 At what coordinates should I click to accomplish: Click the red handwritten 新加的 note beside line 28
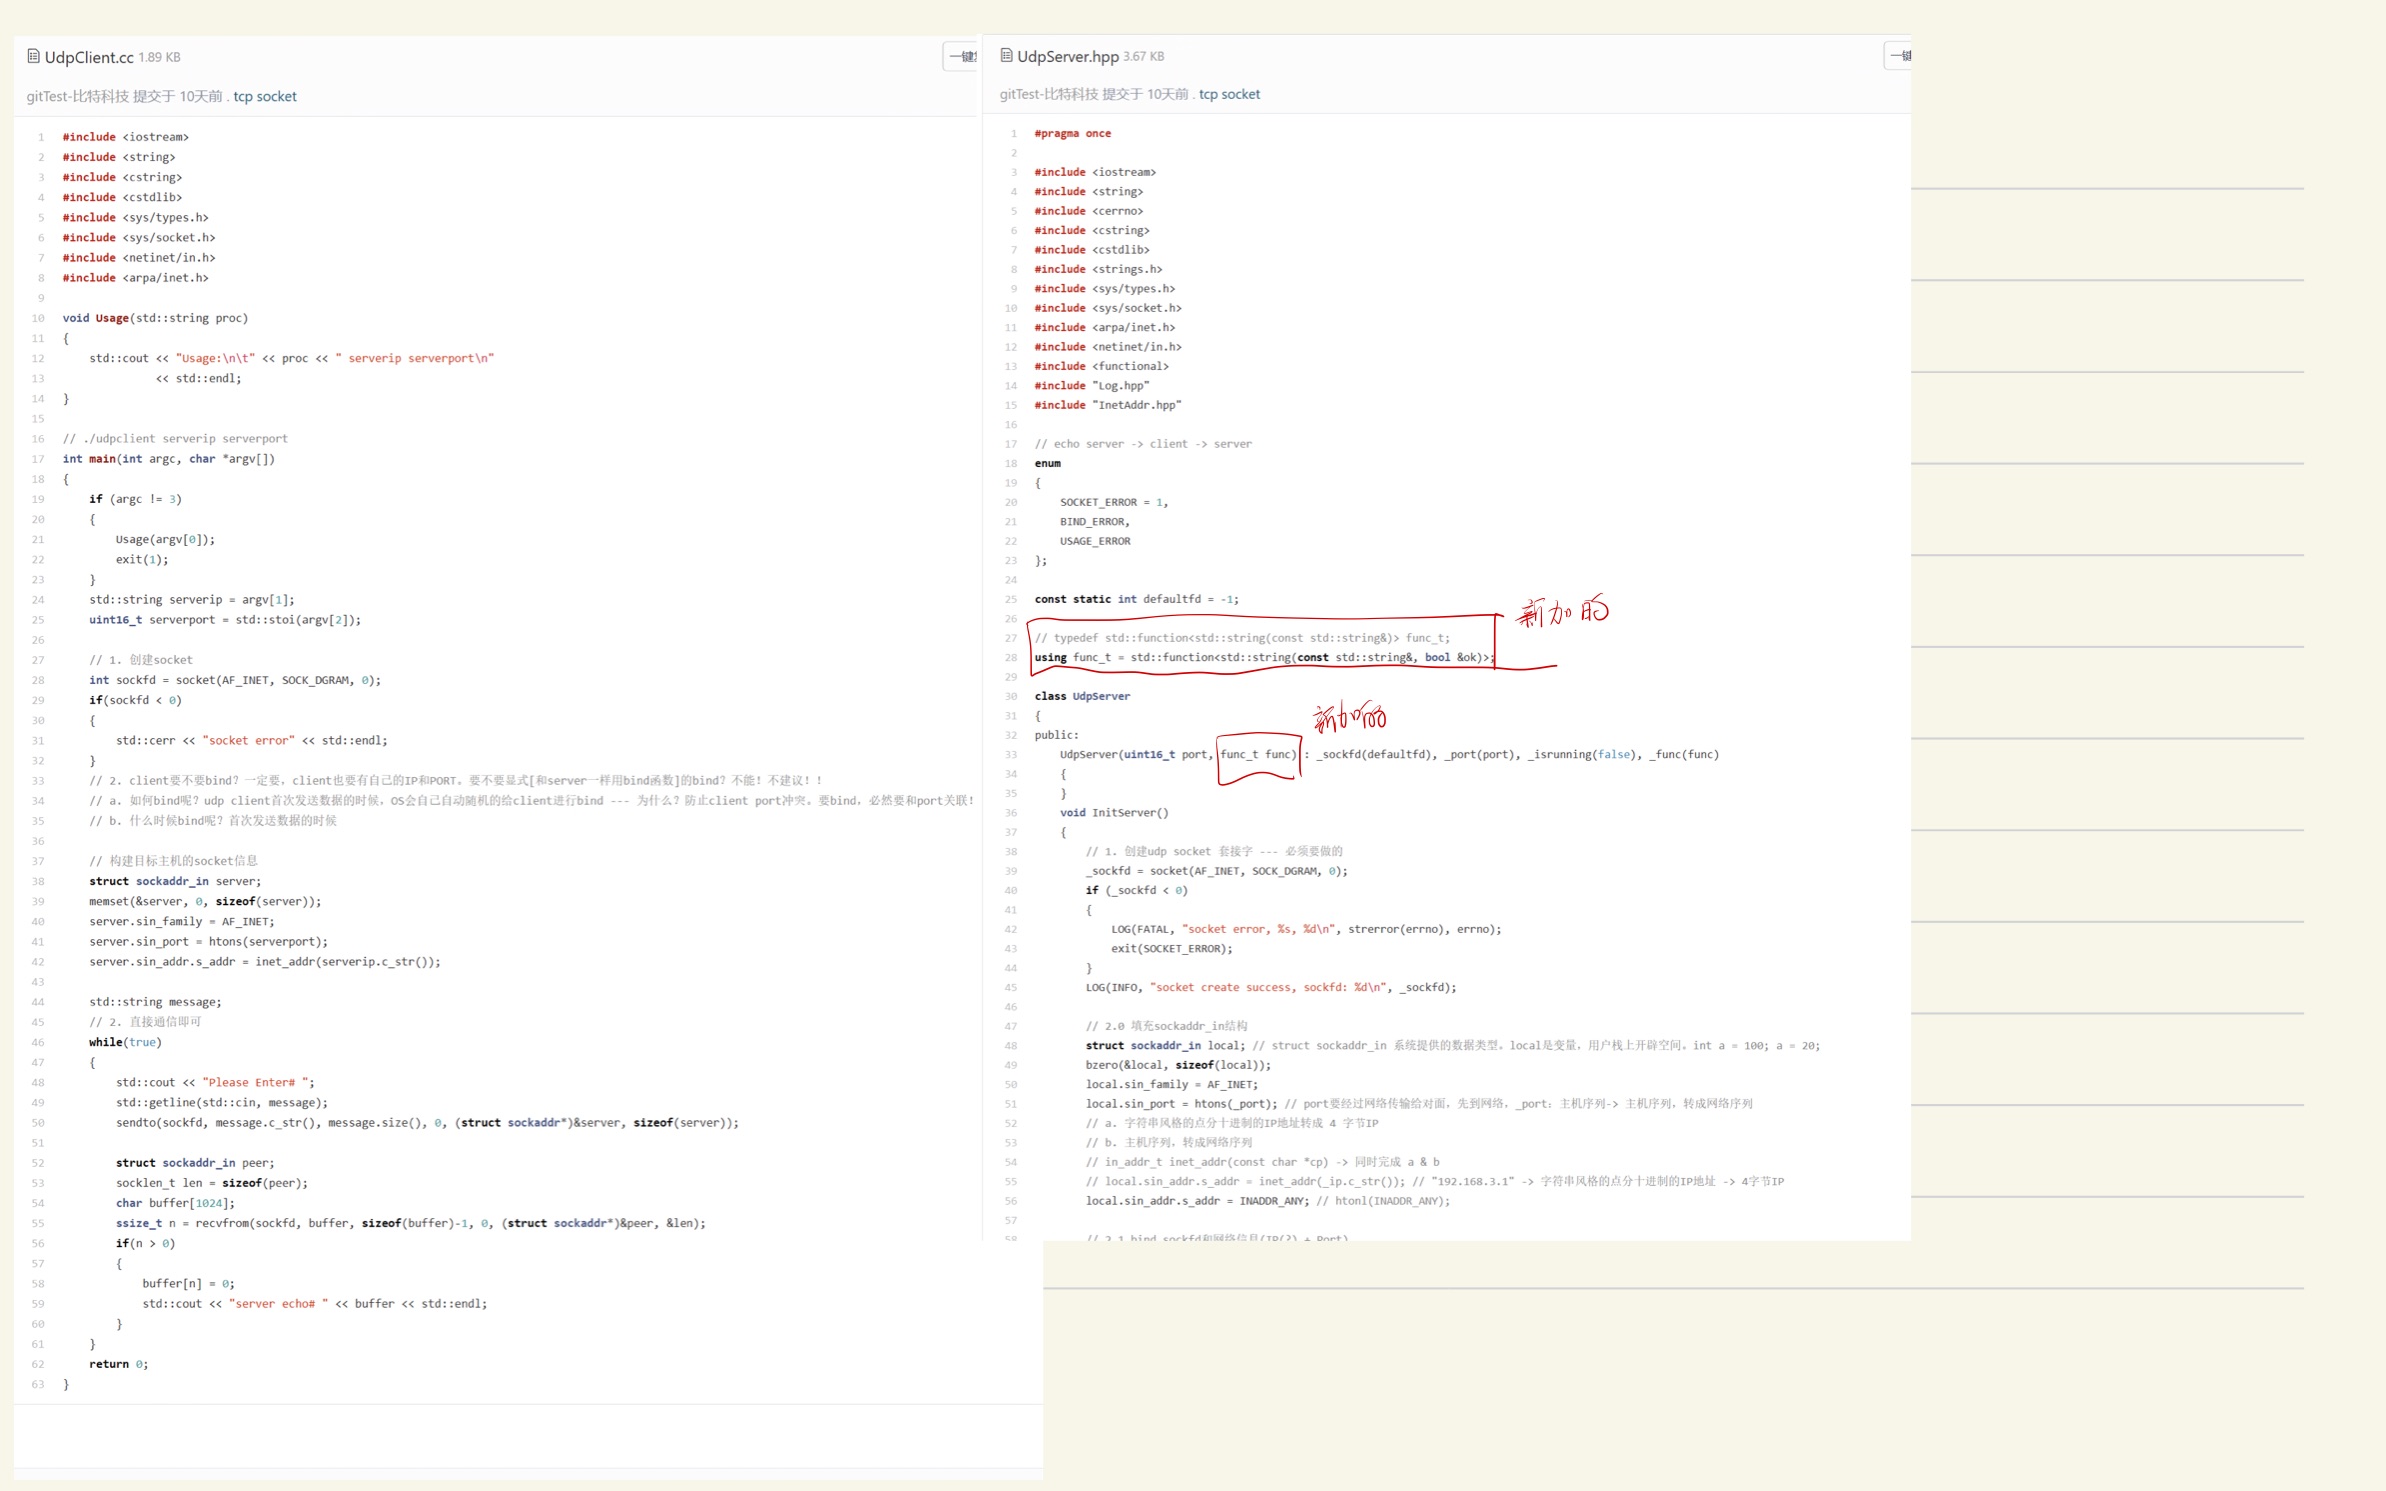1562,611
